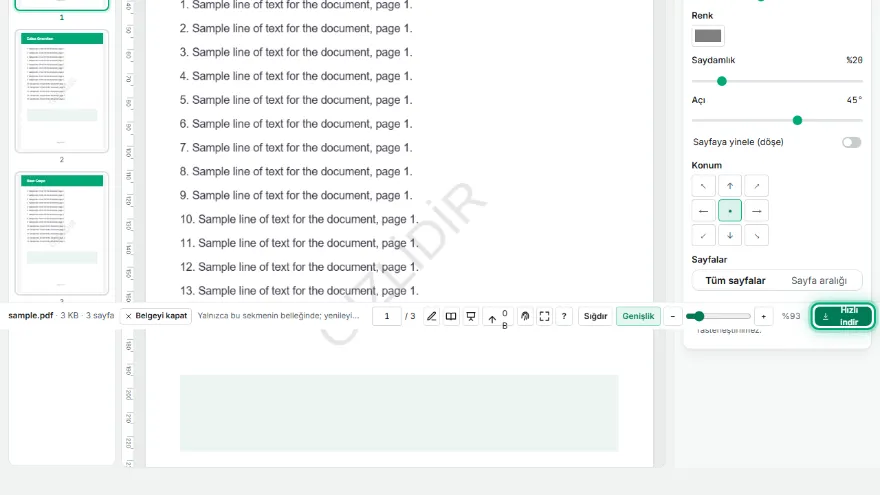The width and height of the screenshot is (880, 495).
Task: Start presentation mode icon
Action: [471, 316]
